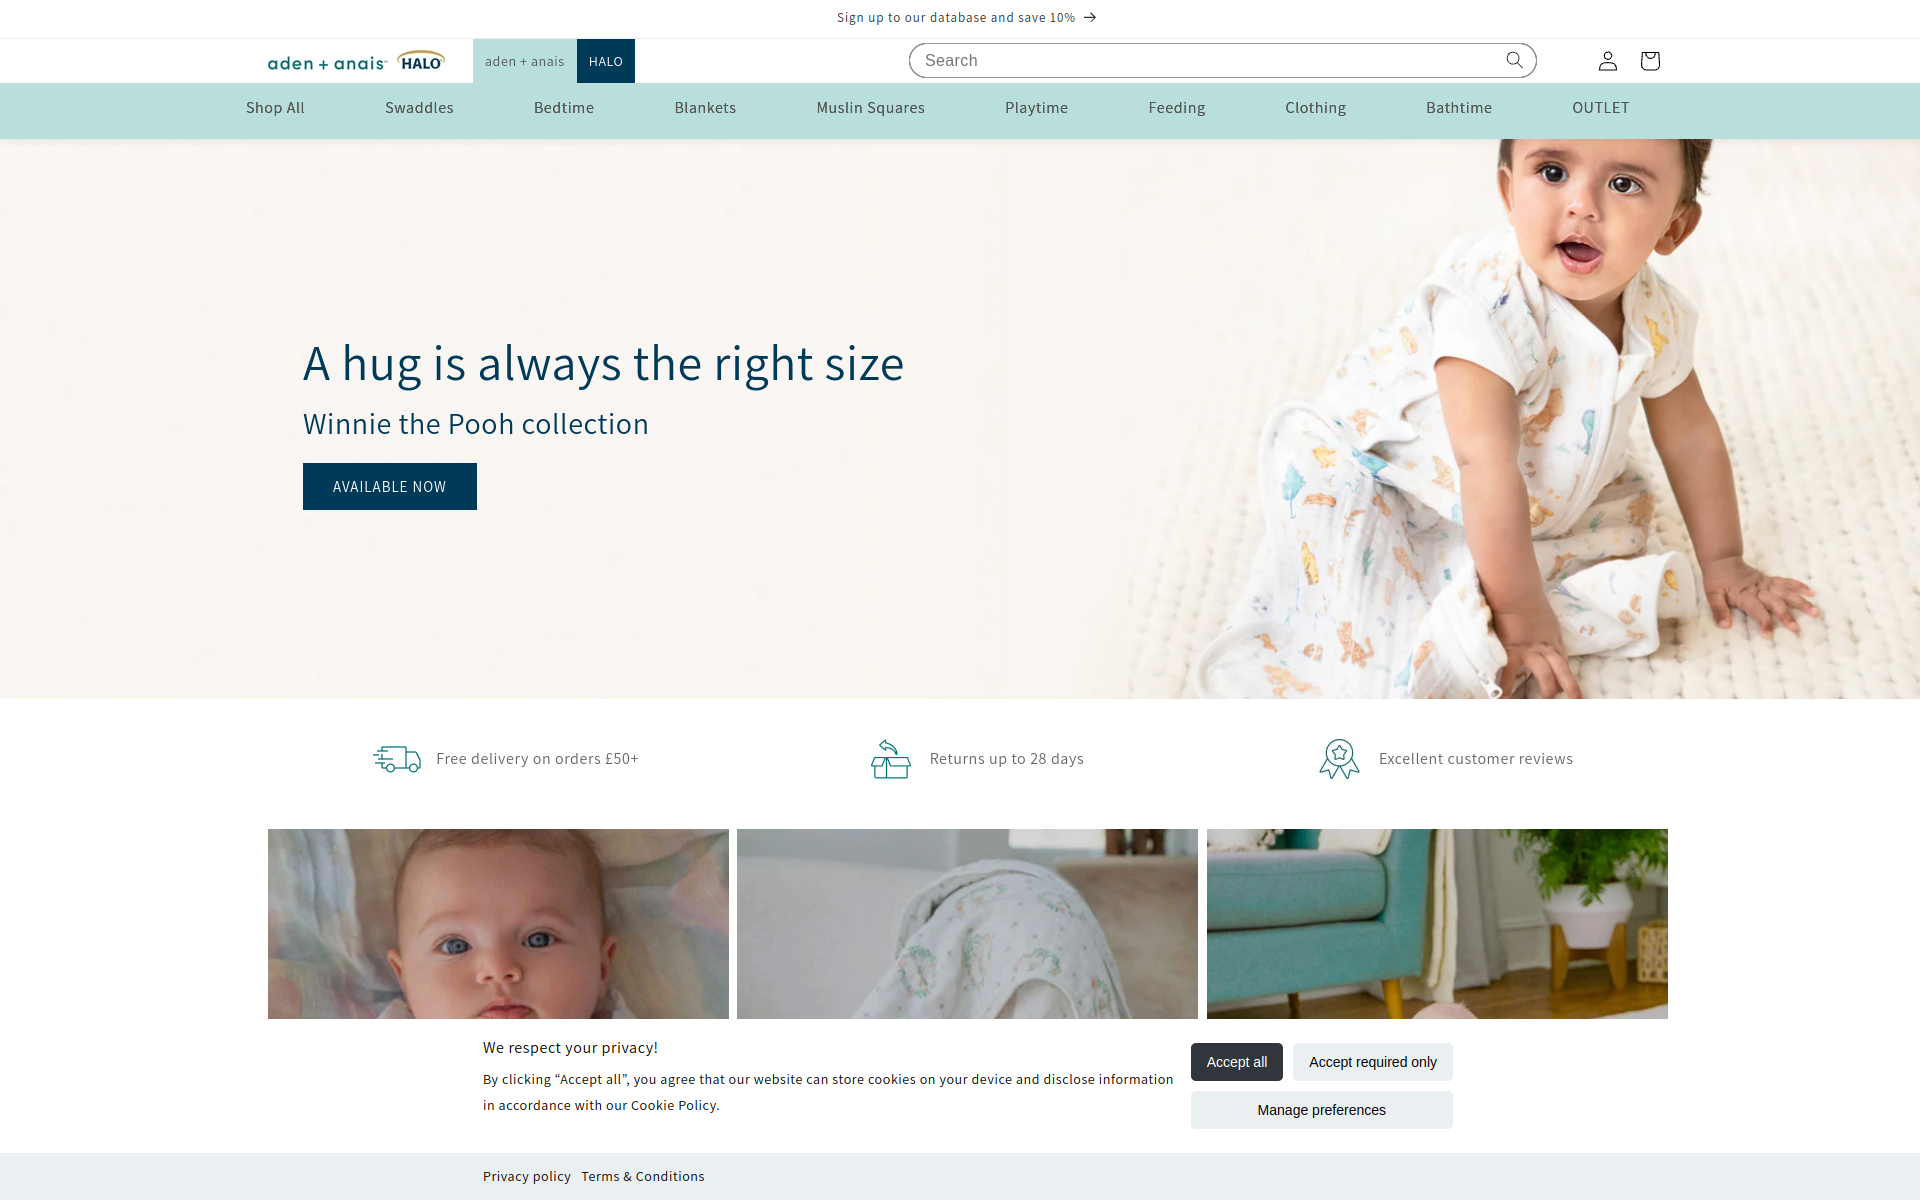The image size is (1920, 1200).
Task: Go to the OUTLET section
Action: pyautogui.click(x=1600, y=108)
